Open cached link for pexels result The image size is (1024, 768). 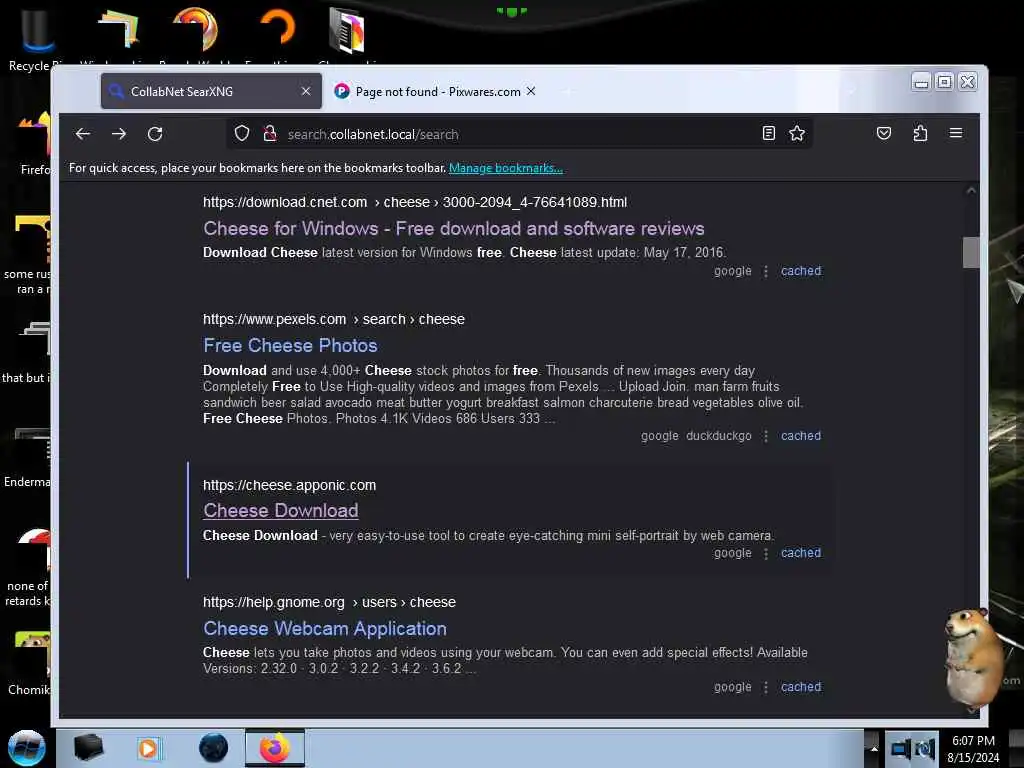click(801, 436)
